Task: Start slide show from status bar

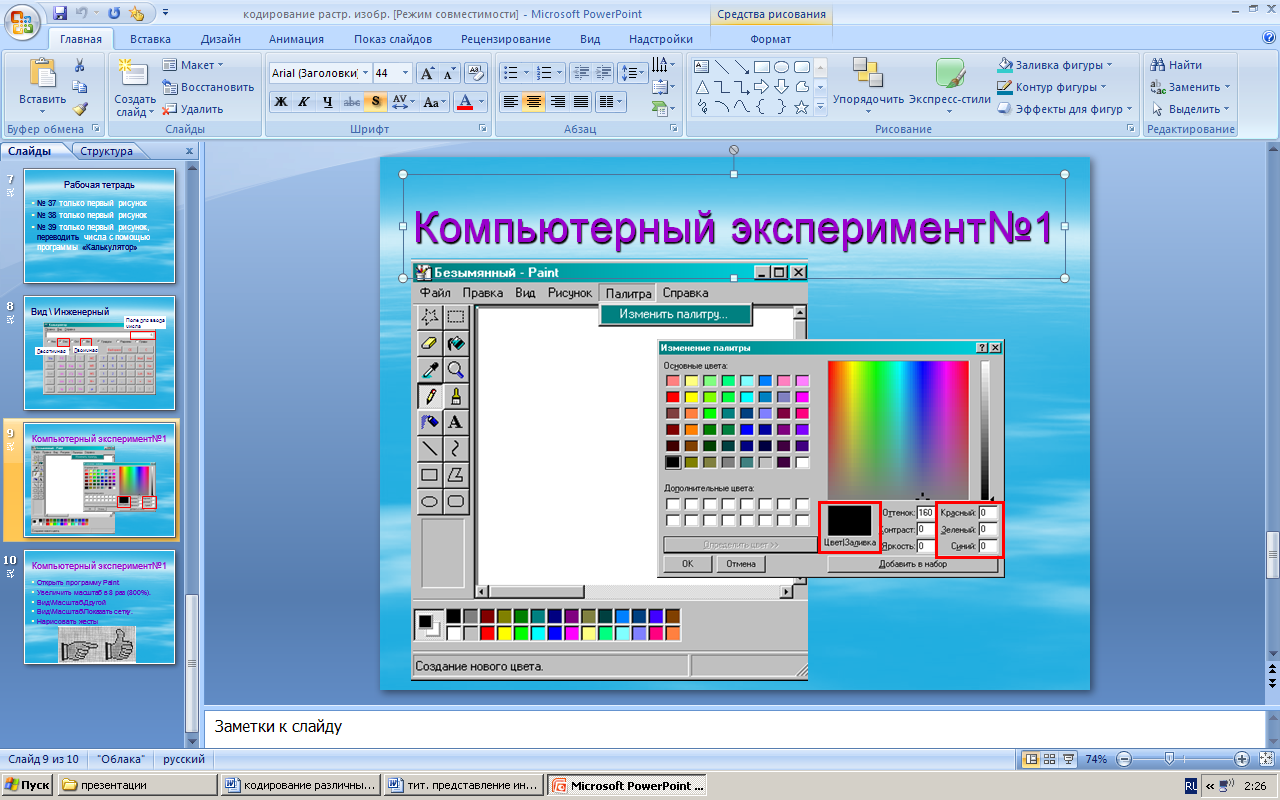Action: coord(1068,759)
